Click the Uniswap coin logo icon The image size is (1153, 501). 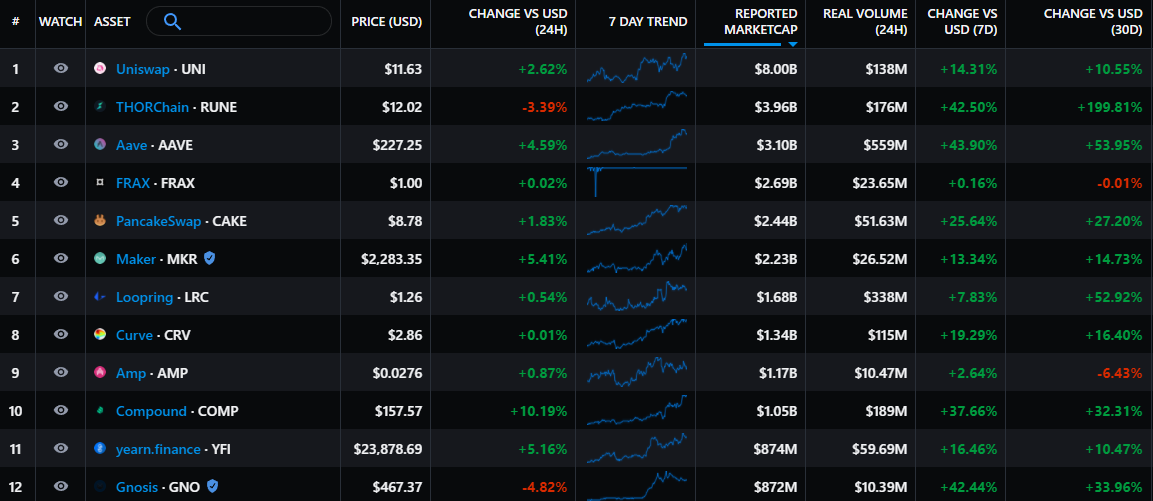point(100,69)
